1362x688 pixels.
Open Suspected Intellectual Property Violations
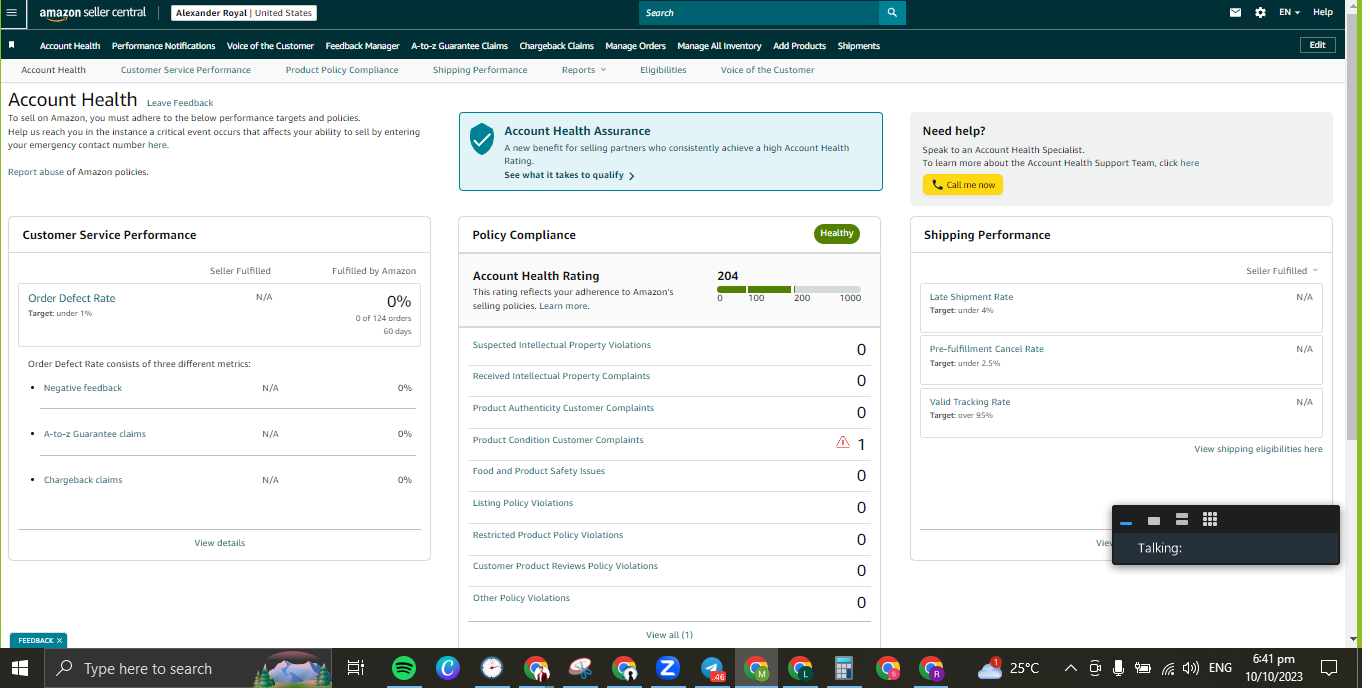(x=561, y=345)
